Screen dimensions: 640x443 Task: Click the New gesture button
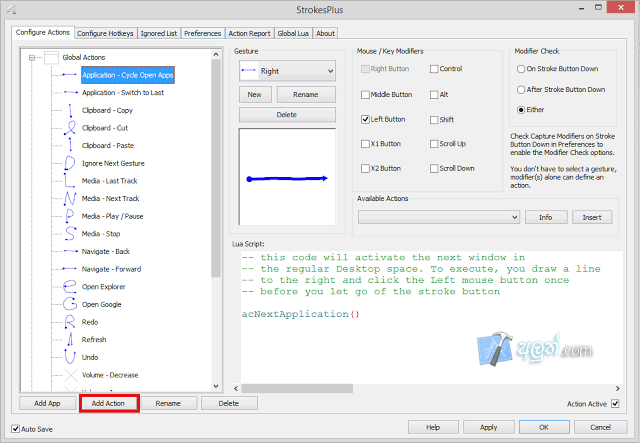(x=254, y=94)
